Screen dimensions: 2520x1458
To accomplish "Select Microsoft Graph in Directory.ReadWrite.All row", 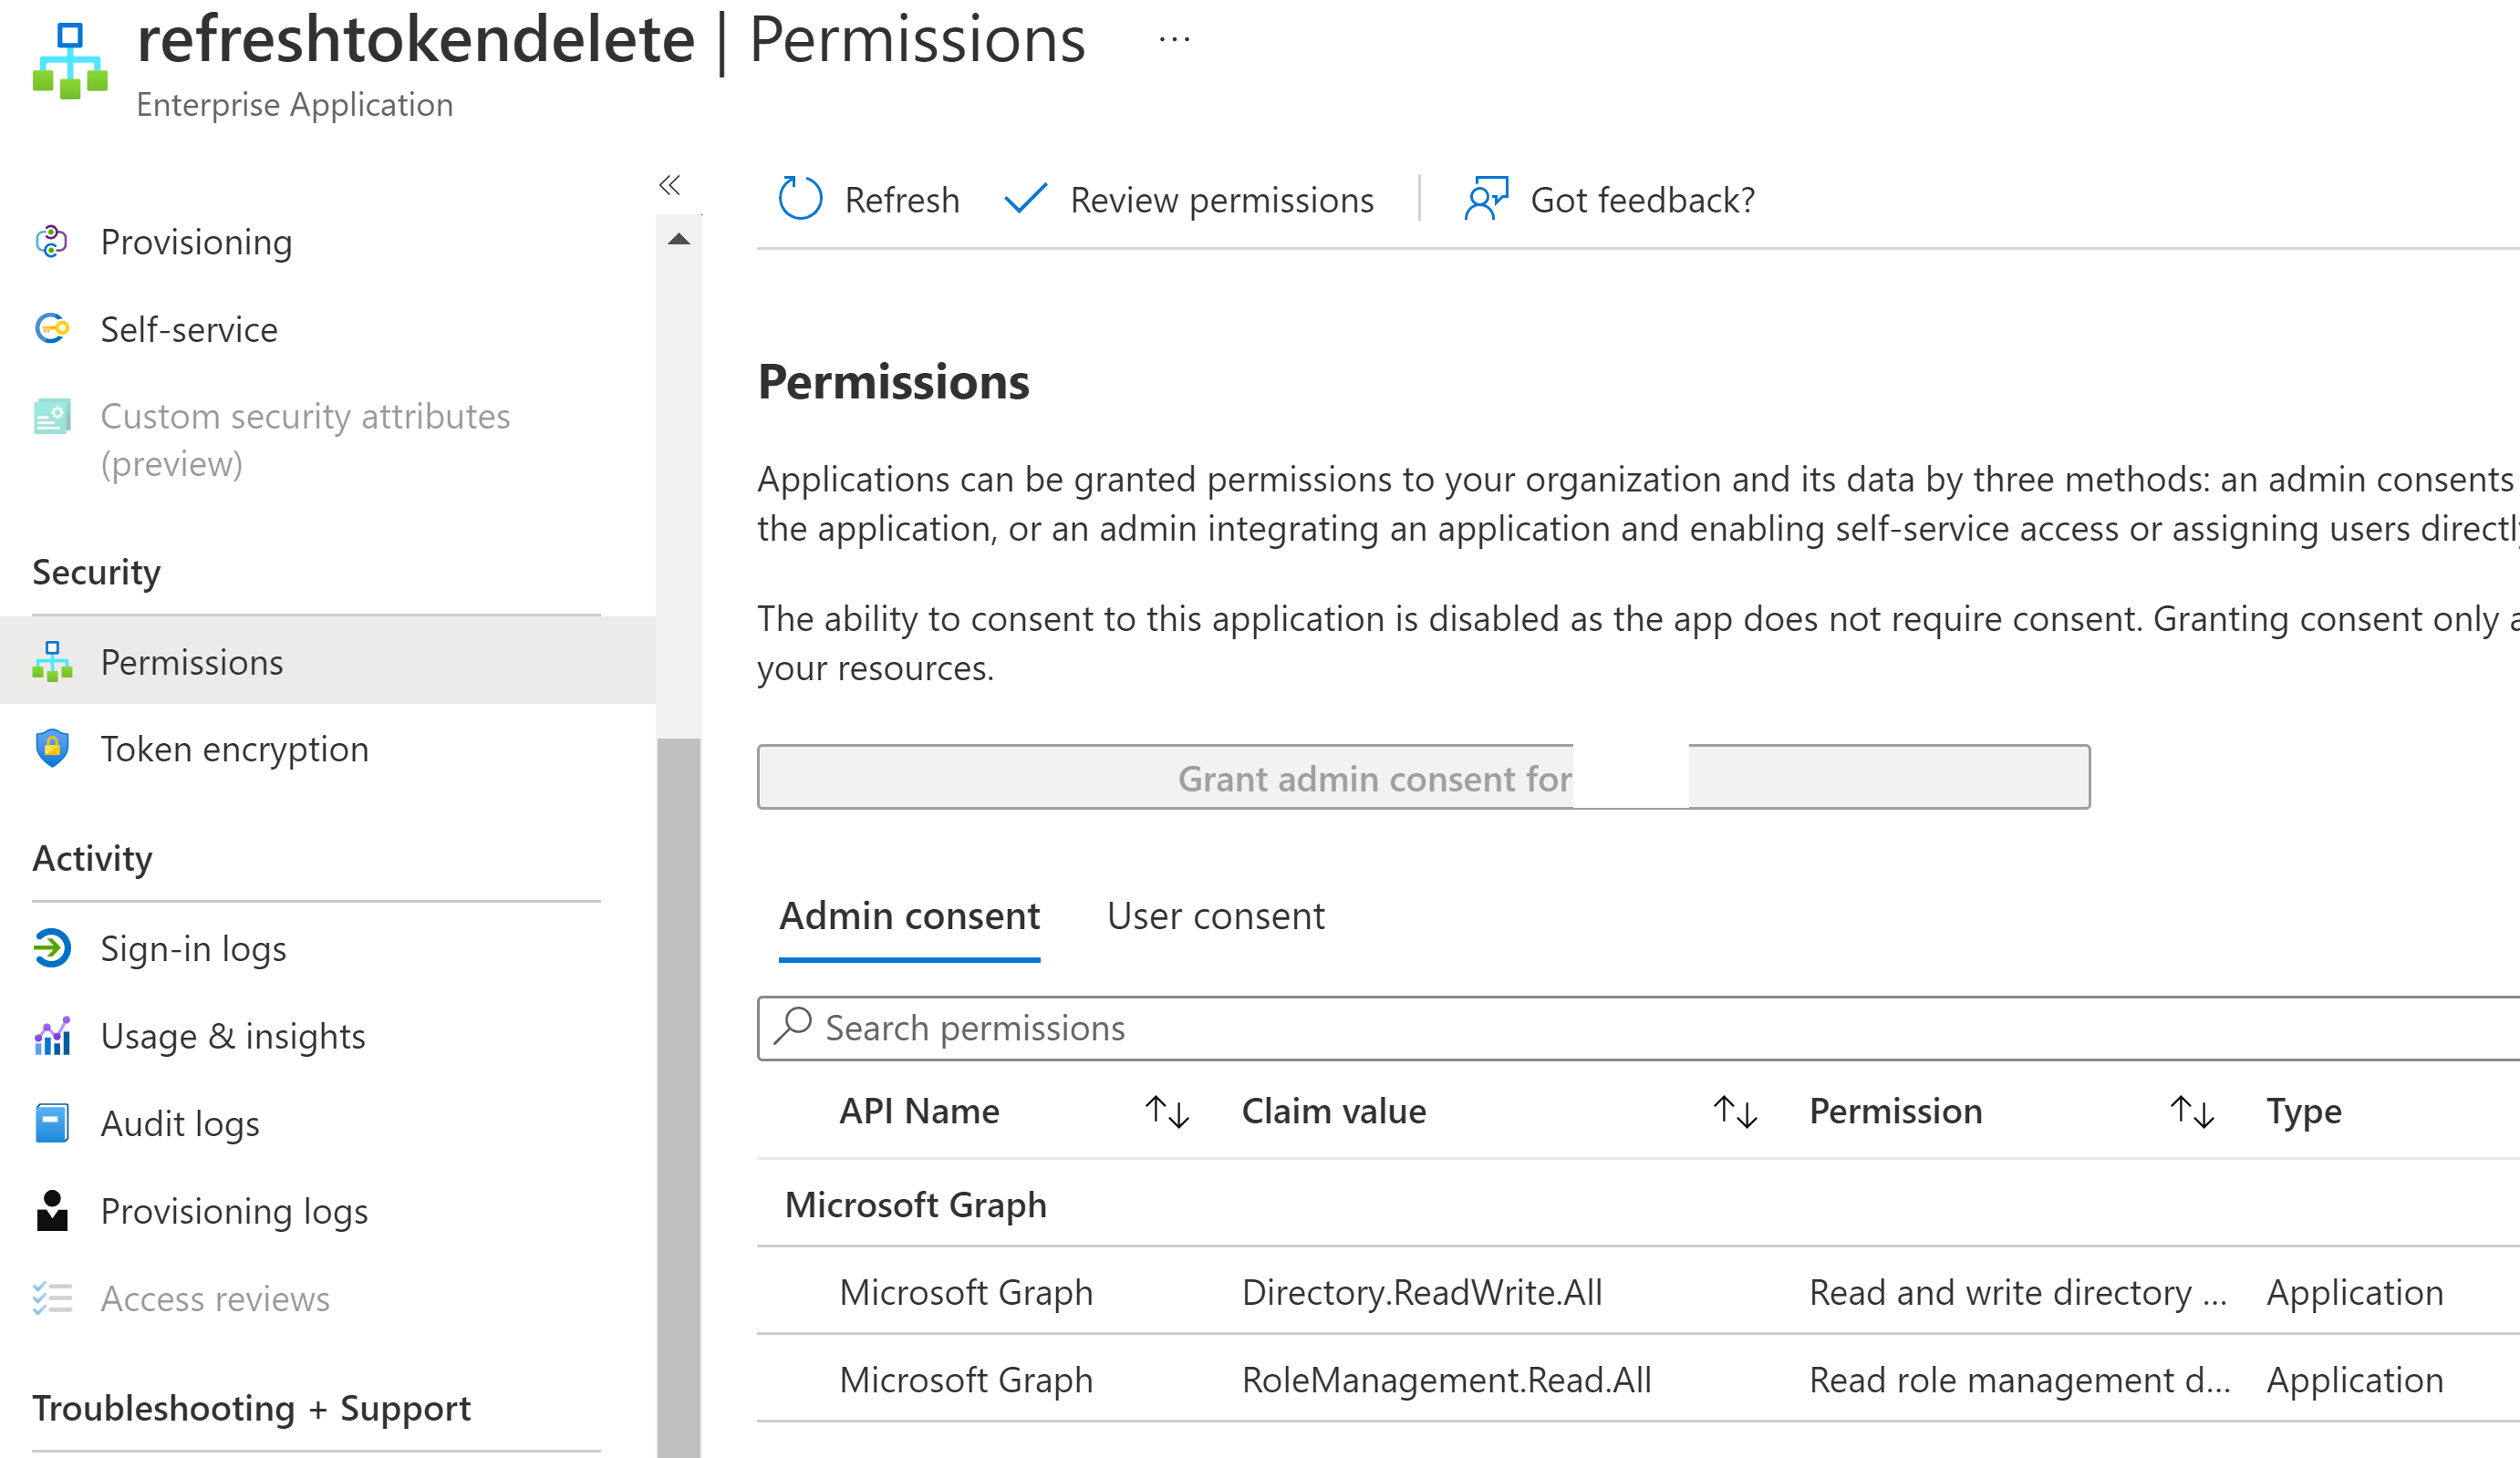I will [x=967, y=1292].
